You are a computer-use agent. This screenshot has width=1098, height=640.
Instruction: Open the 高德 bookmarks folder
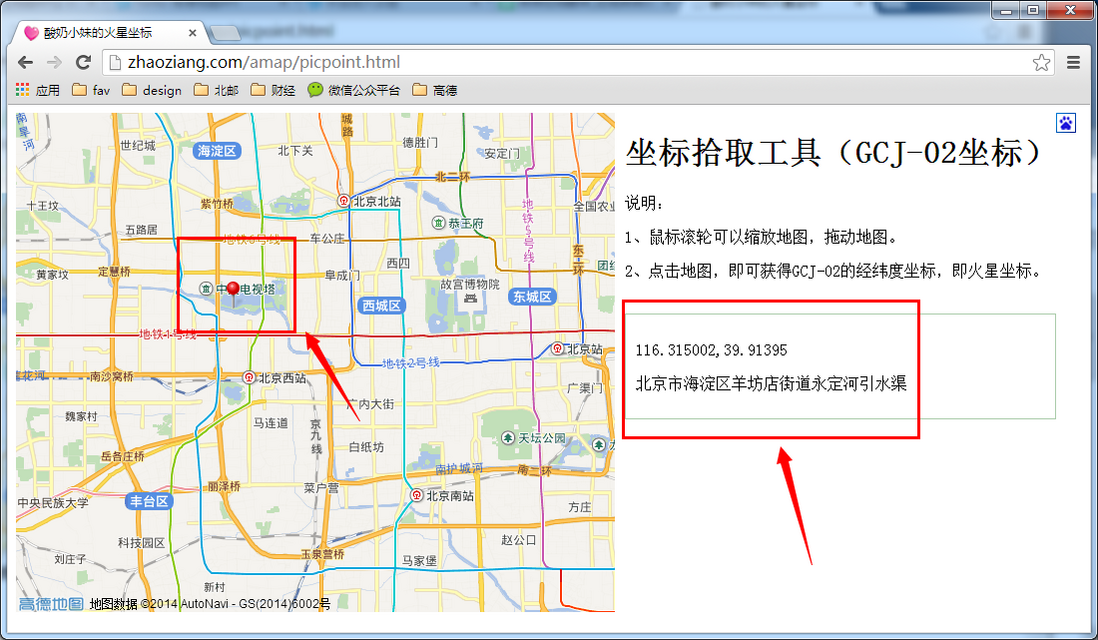430,90
